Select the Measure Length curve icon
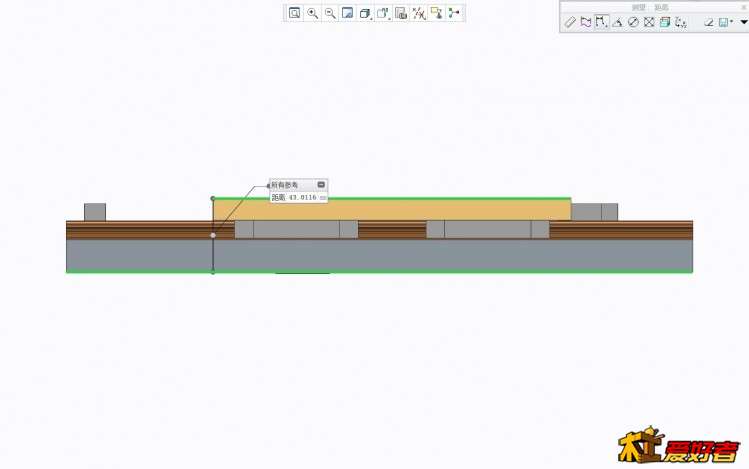 click(x=586, y=22)
